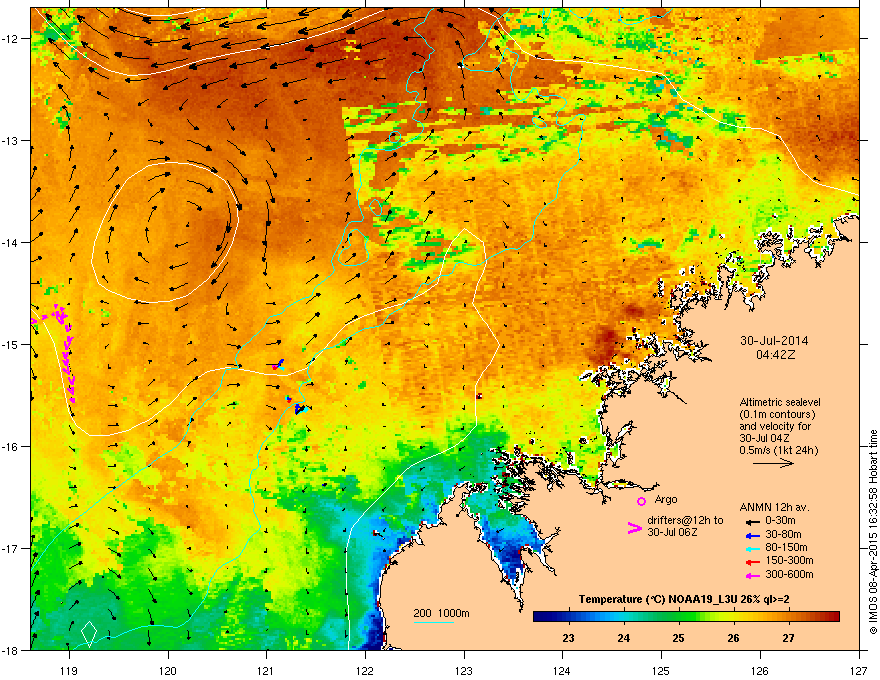Image resolution: width=880 pixels, height=680 pixels.
Task: Select the magenta 300-600m ANMN arrow symbol
Action: [x=752, y=575]
